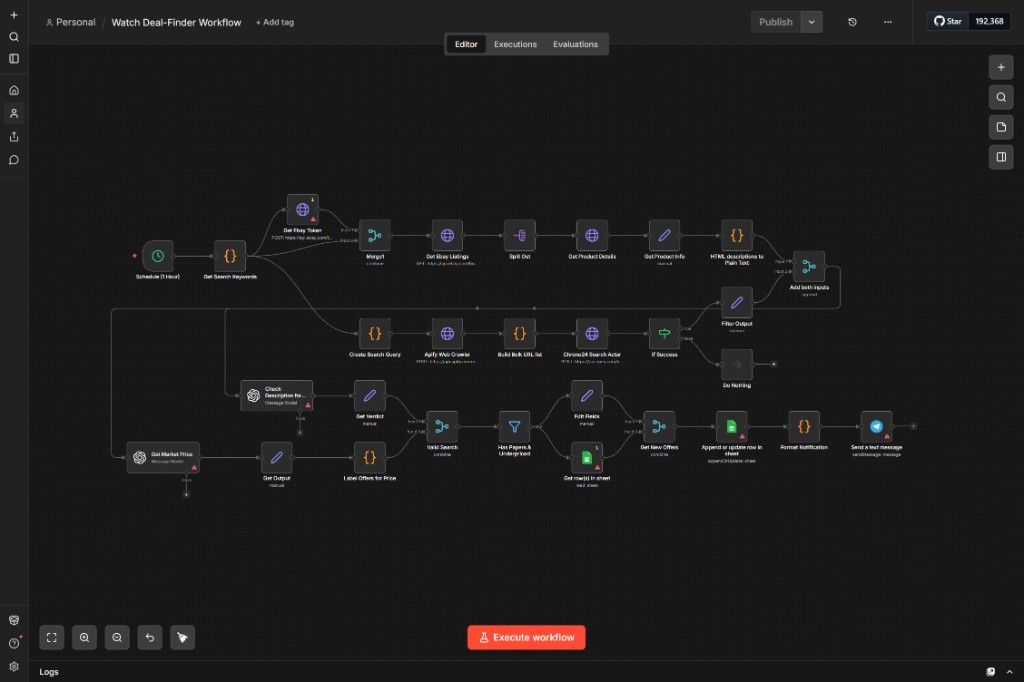Image resolution: width=1024 pixels, height=682 pixels.
Task: Select the Merge1 node
Action: (x=375, y=235)
